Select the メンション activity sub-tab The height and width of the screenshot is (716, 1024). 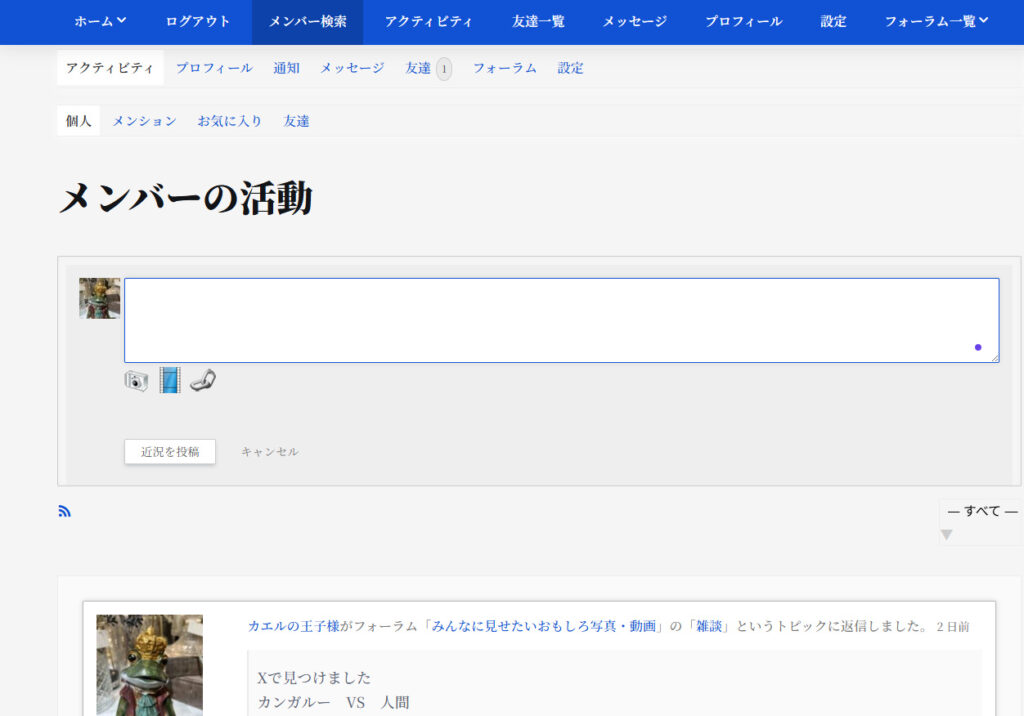click(x=144, y=120)
